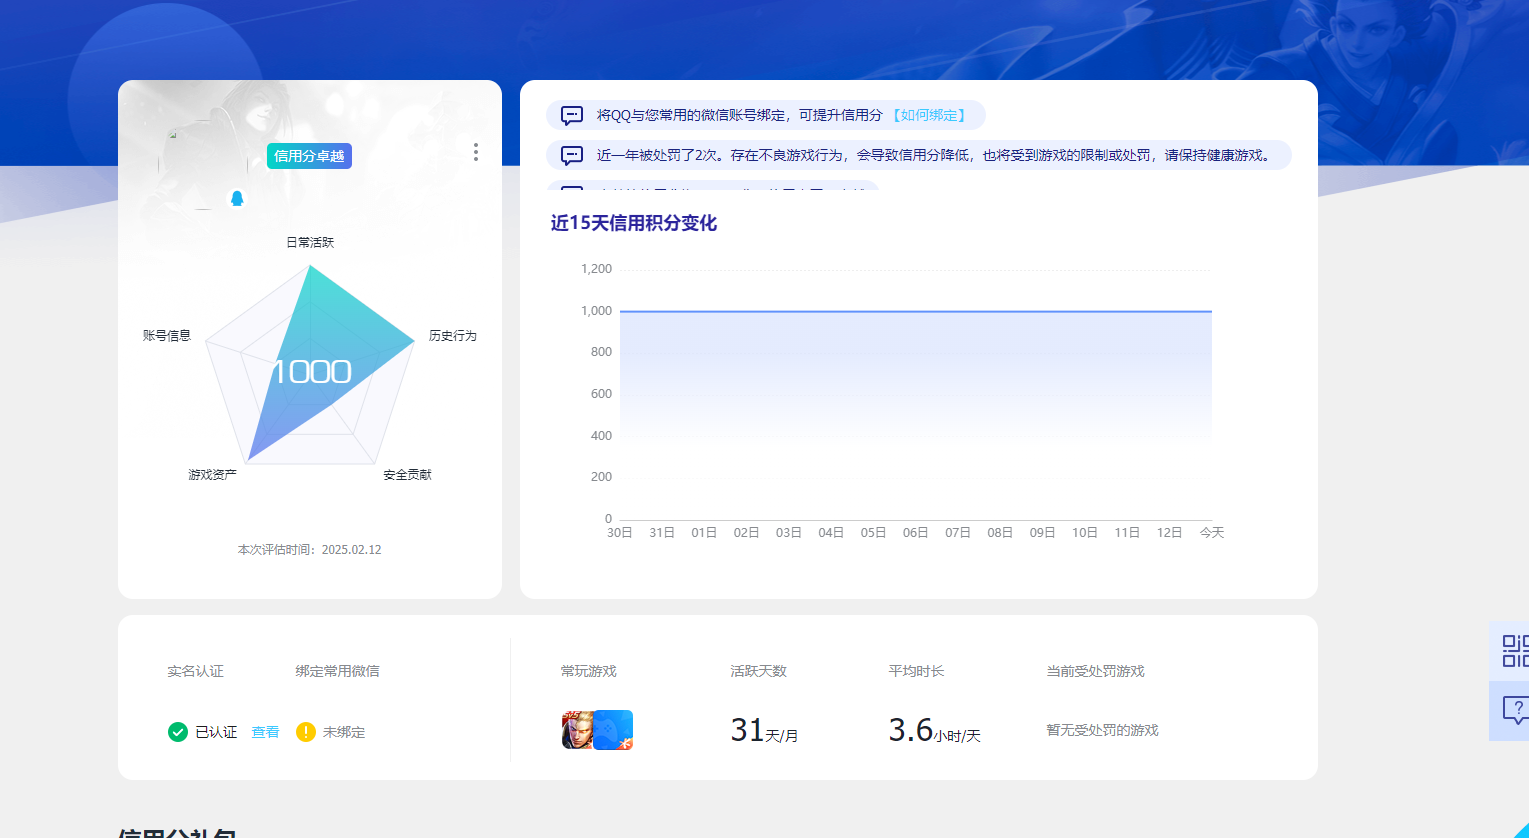Image resolution: width=1529 pixels, height=838 pixels.
Task: Click the 实名认证 label
Action: coord(196,671)
